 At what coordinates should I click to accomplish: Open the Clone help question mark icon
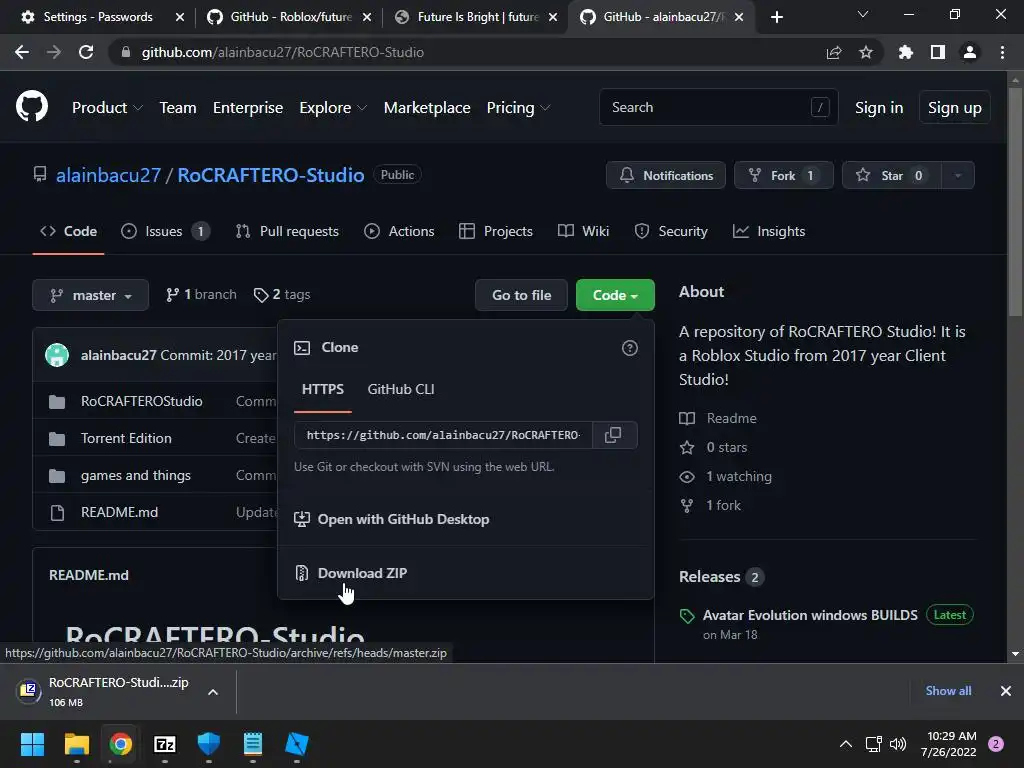(630, 348)
